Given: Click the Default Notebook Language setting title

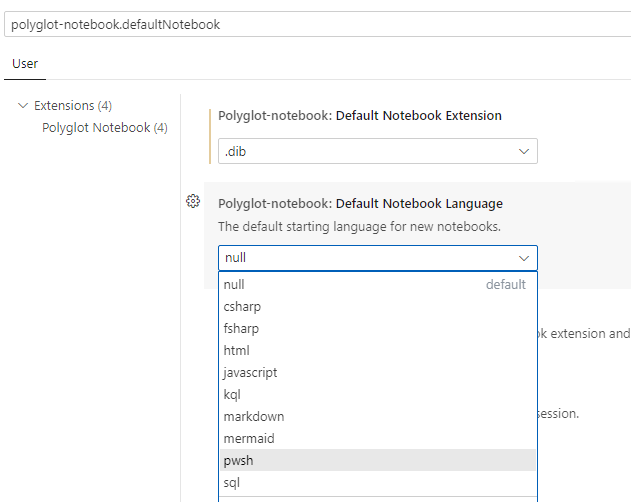Looking at the screenshot, I should pyautogui.click(x=360, y=203).
